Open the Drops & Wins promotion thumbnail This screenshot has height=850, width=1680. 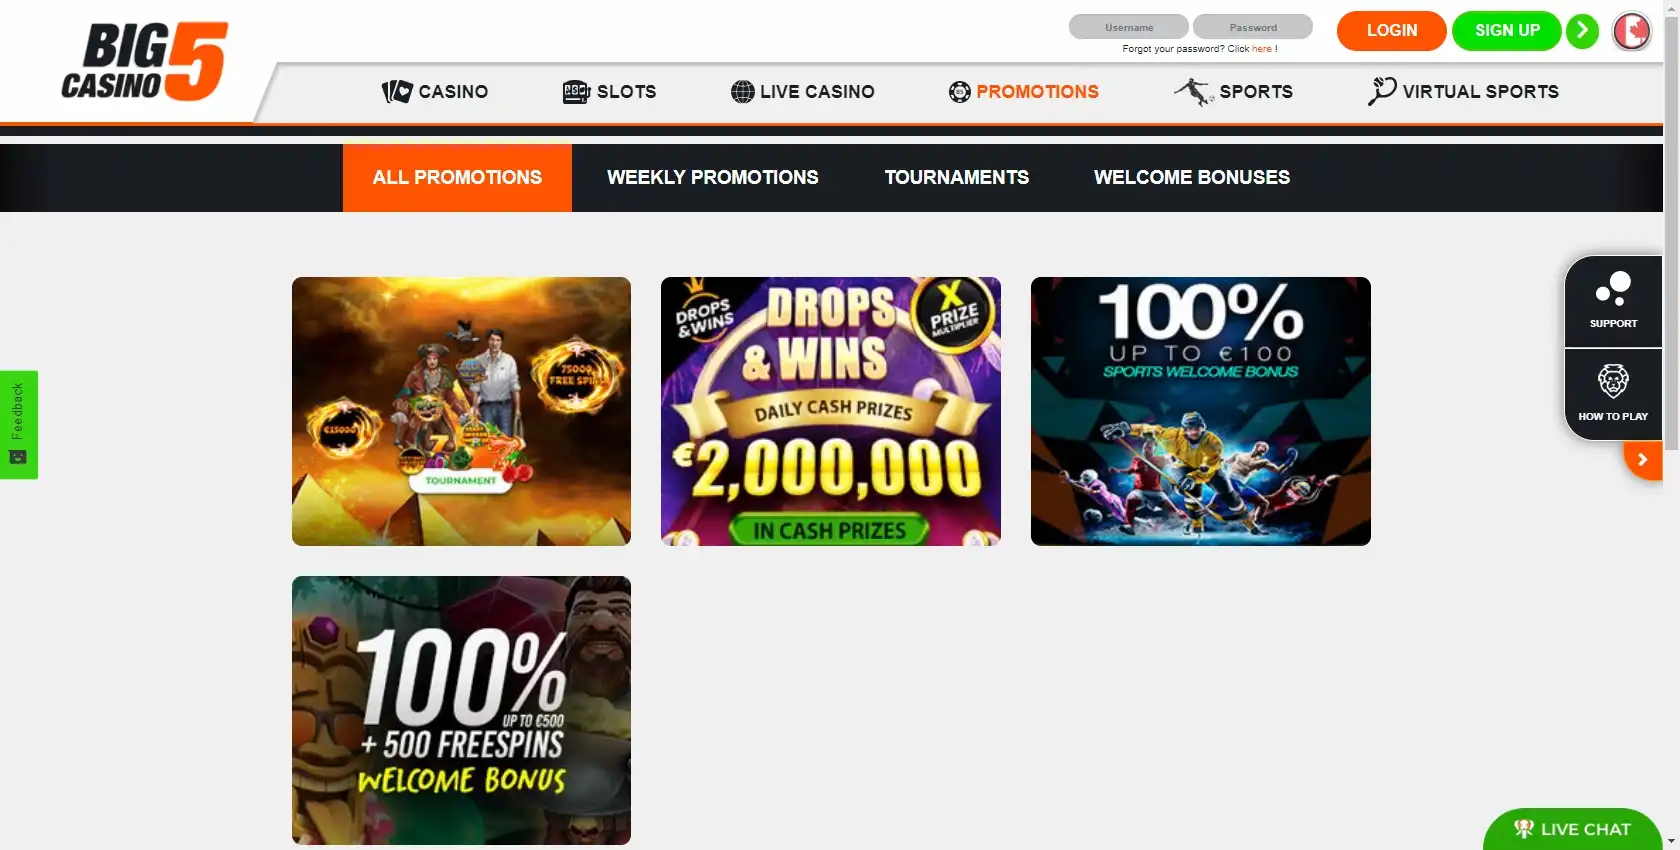coord(831,411)
